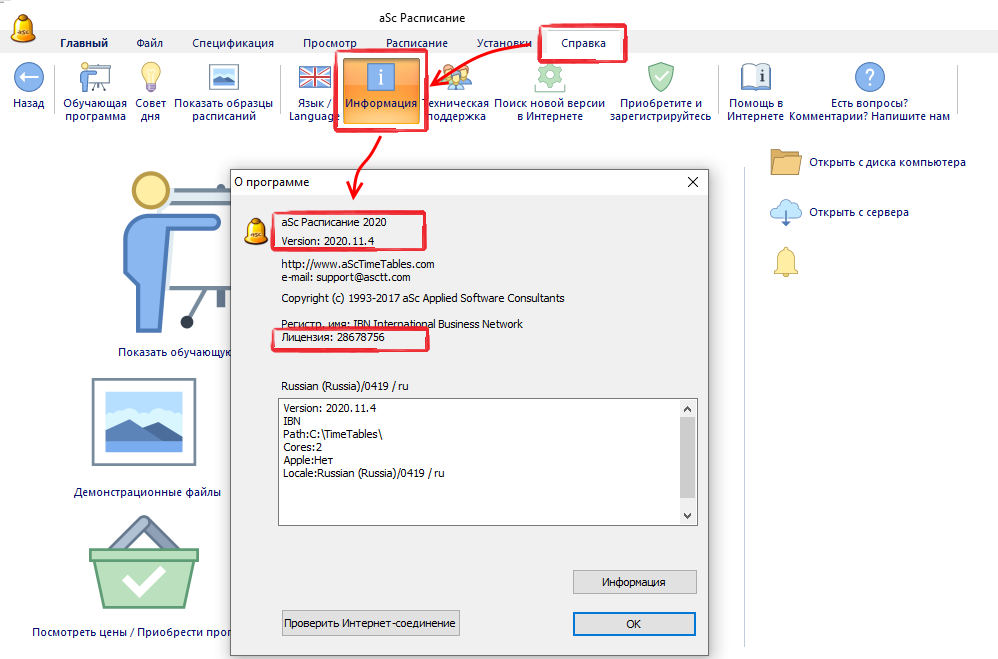Screen dimensions: 998x659
Task: Click the yellow bell icon on right panel
Action: (x=785, y=262)
